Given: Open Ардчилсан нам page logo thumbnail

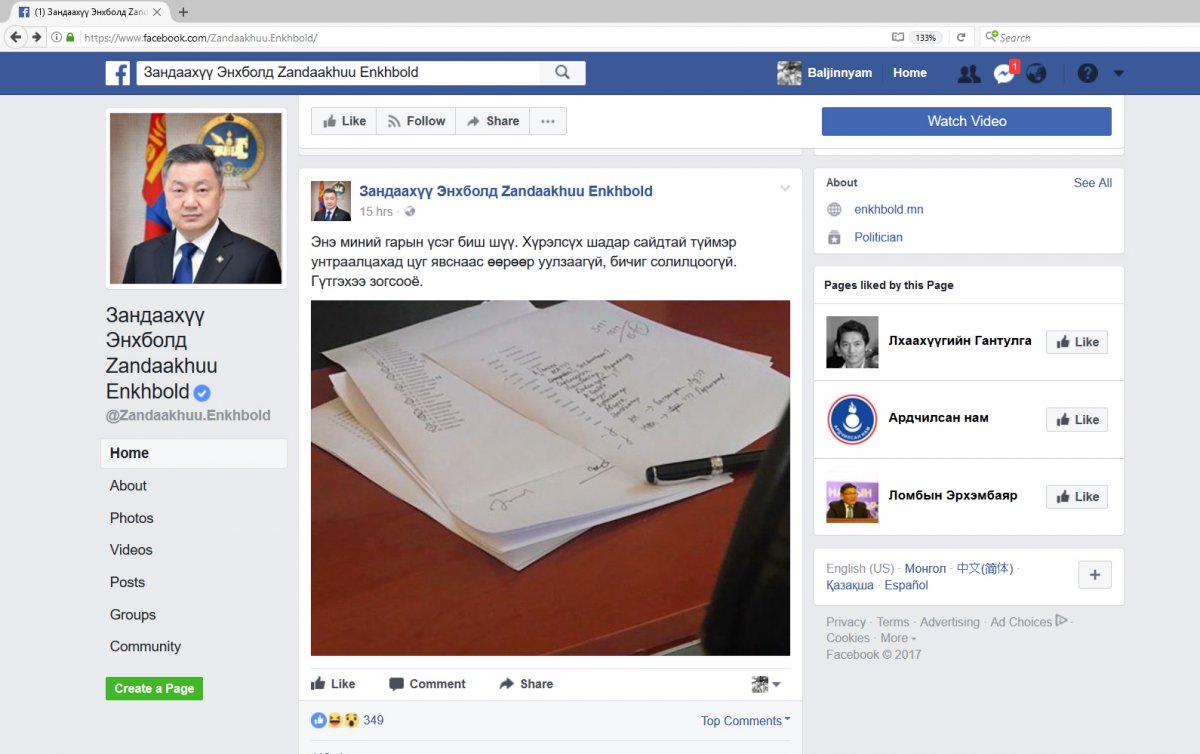Looking at the screenshot, I should click(852, 420).
